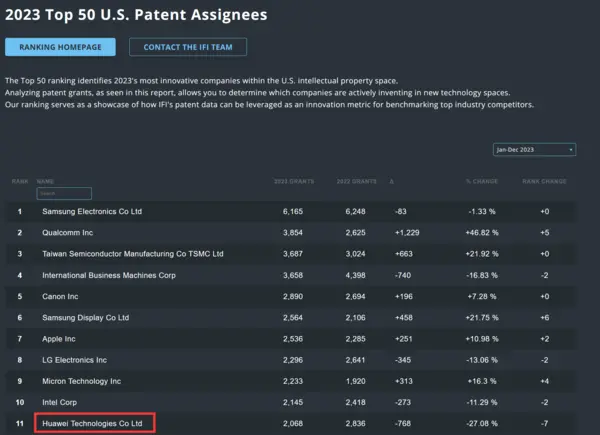Sort by the Rank column header
Image resolution: width=600 pixels, height=435 pixels.
click(x=19, y=181)
